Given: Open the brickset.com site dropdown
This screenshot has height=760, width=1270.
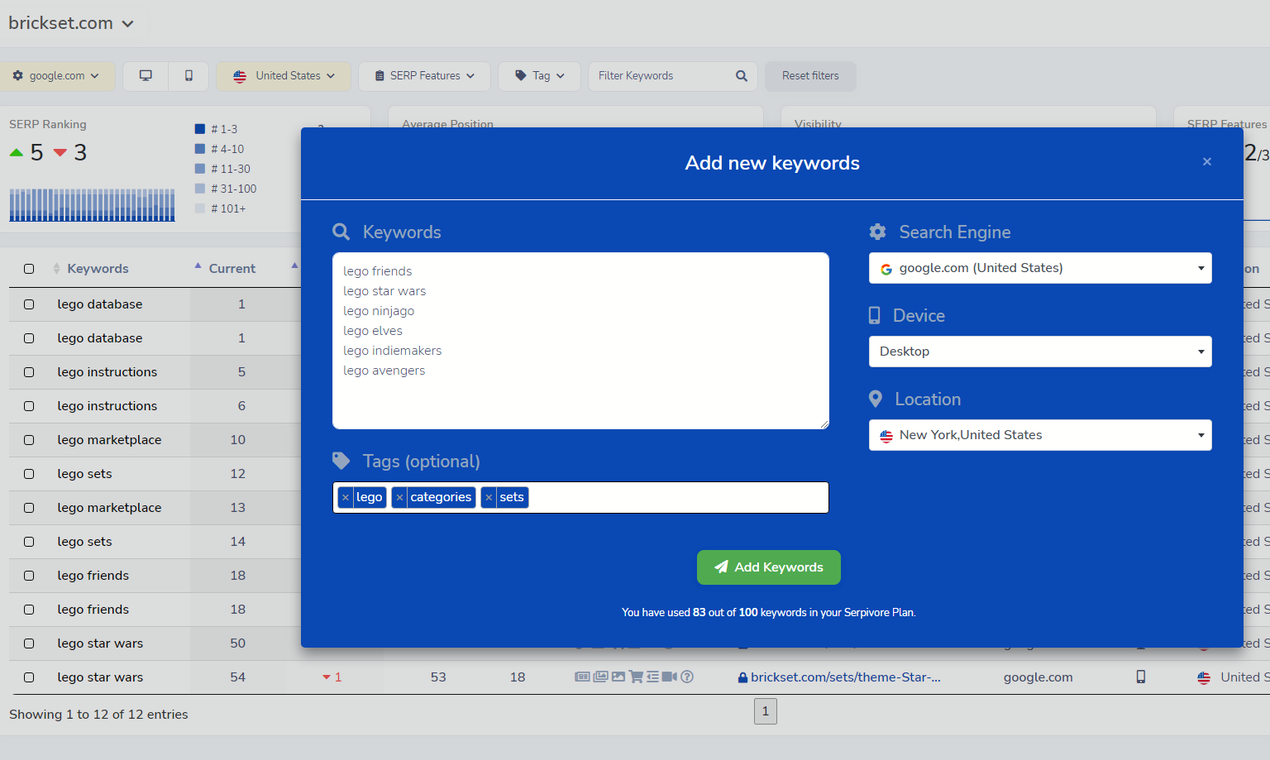Looking at the screenshot, I should coord(71,23).
